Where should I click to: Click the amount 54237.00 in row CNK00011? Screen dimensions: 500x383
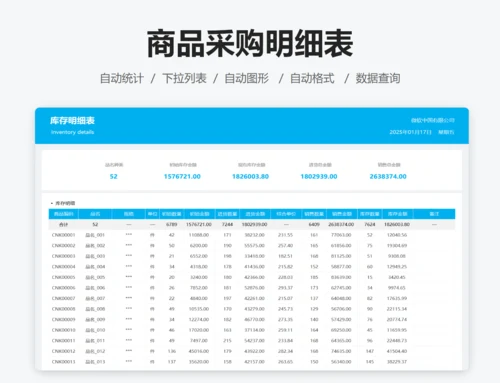pyautogui.click(x=255, y=341)
